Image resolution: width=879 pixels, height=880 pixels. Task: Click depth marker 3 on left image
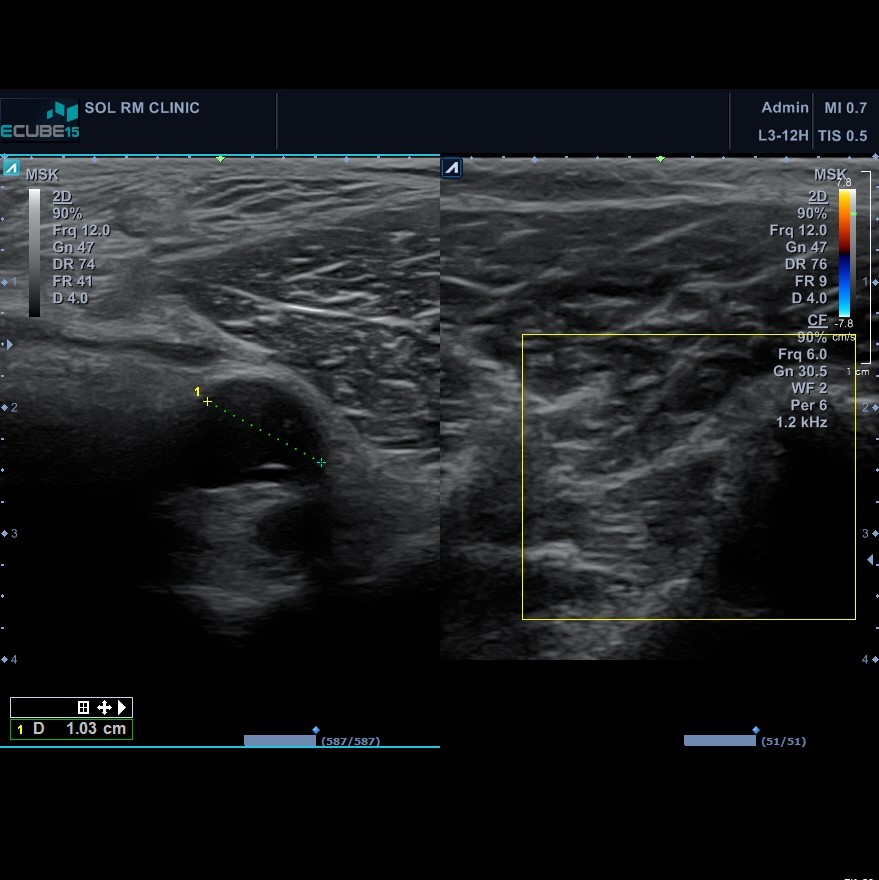pos(14,533)
